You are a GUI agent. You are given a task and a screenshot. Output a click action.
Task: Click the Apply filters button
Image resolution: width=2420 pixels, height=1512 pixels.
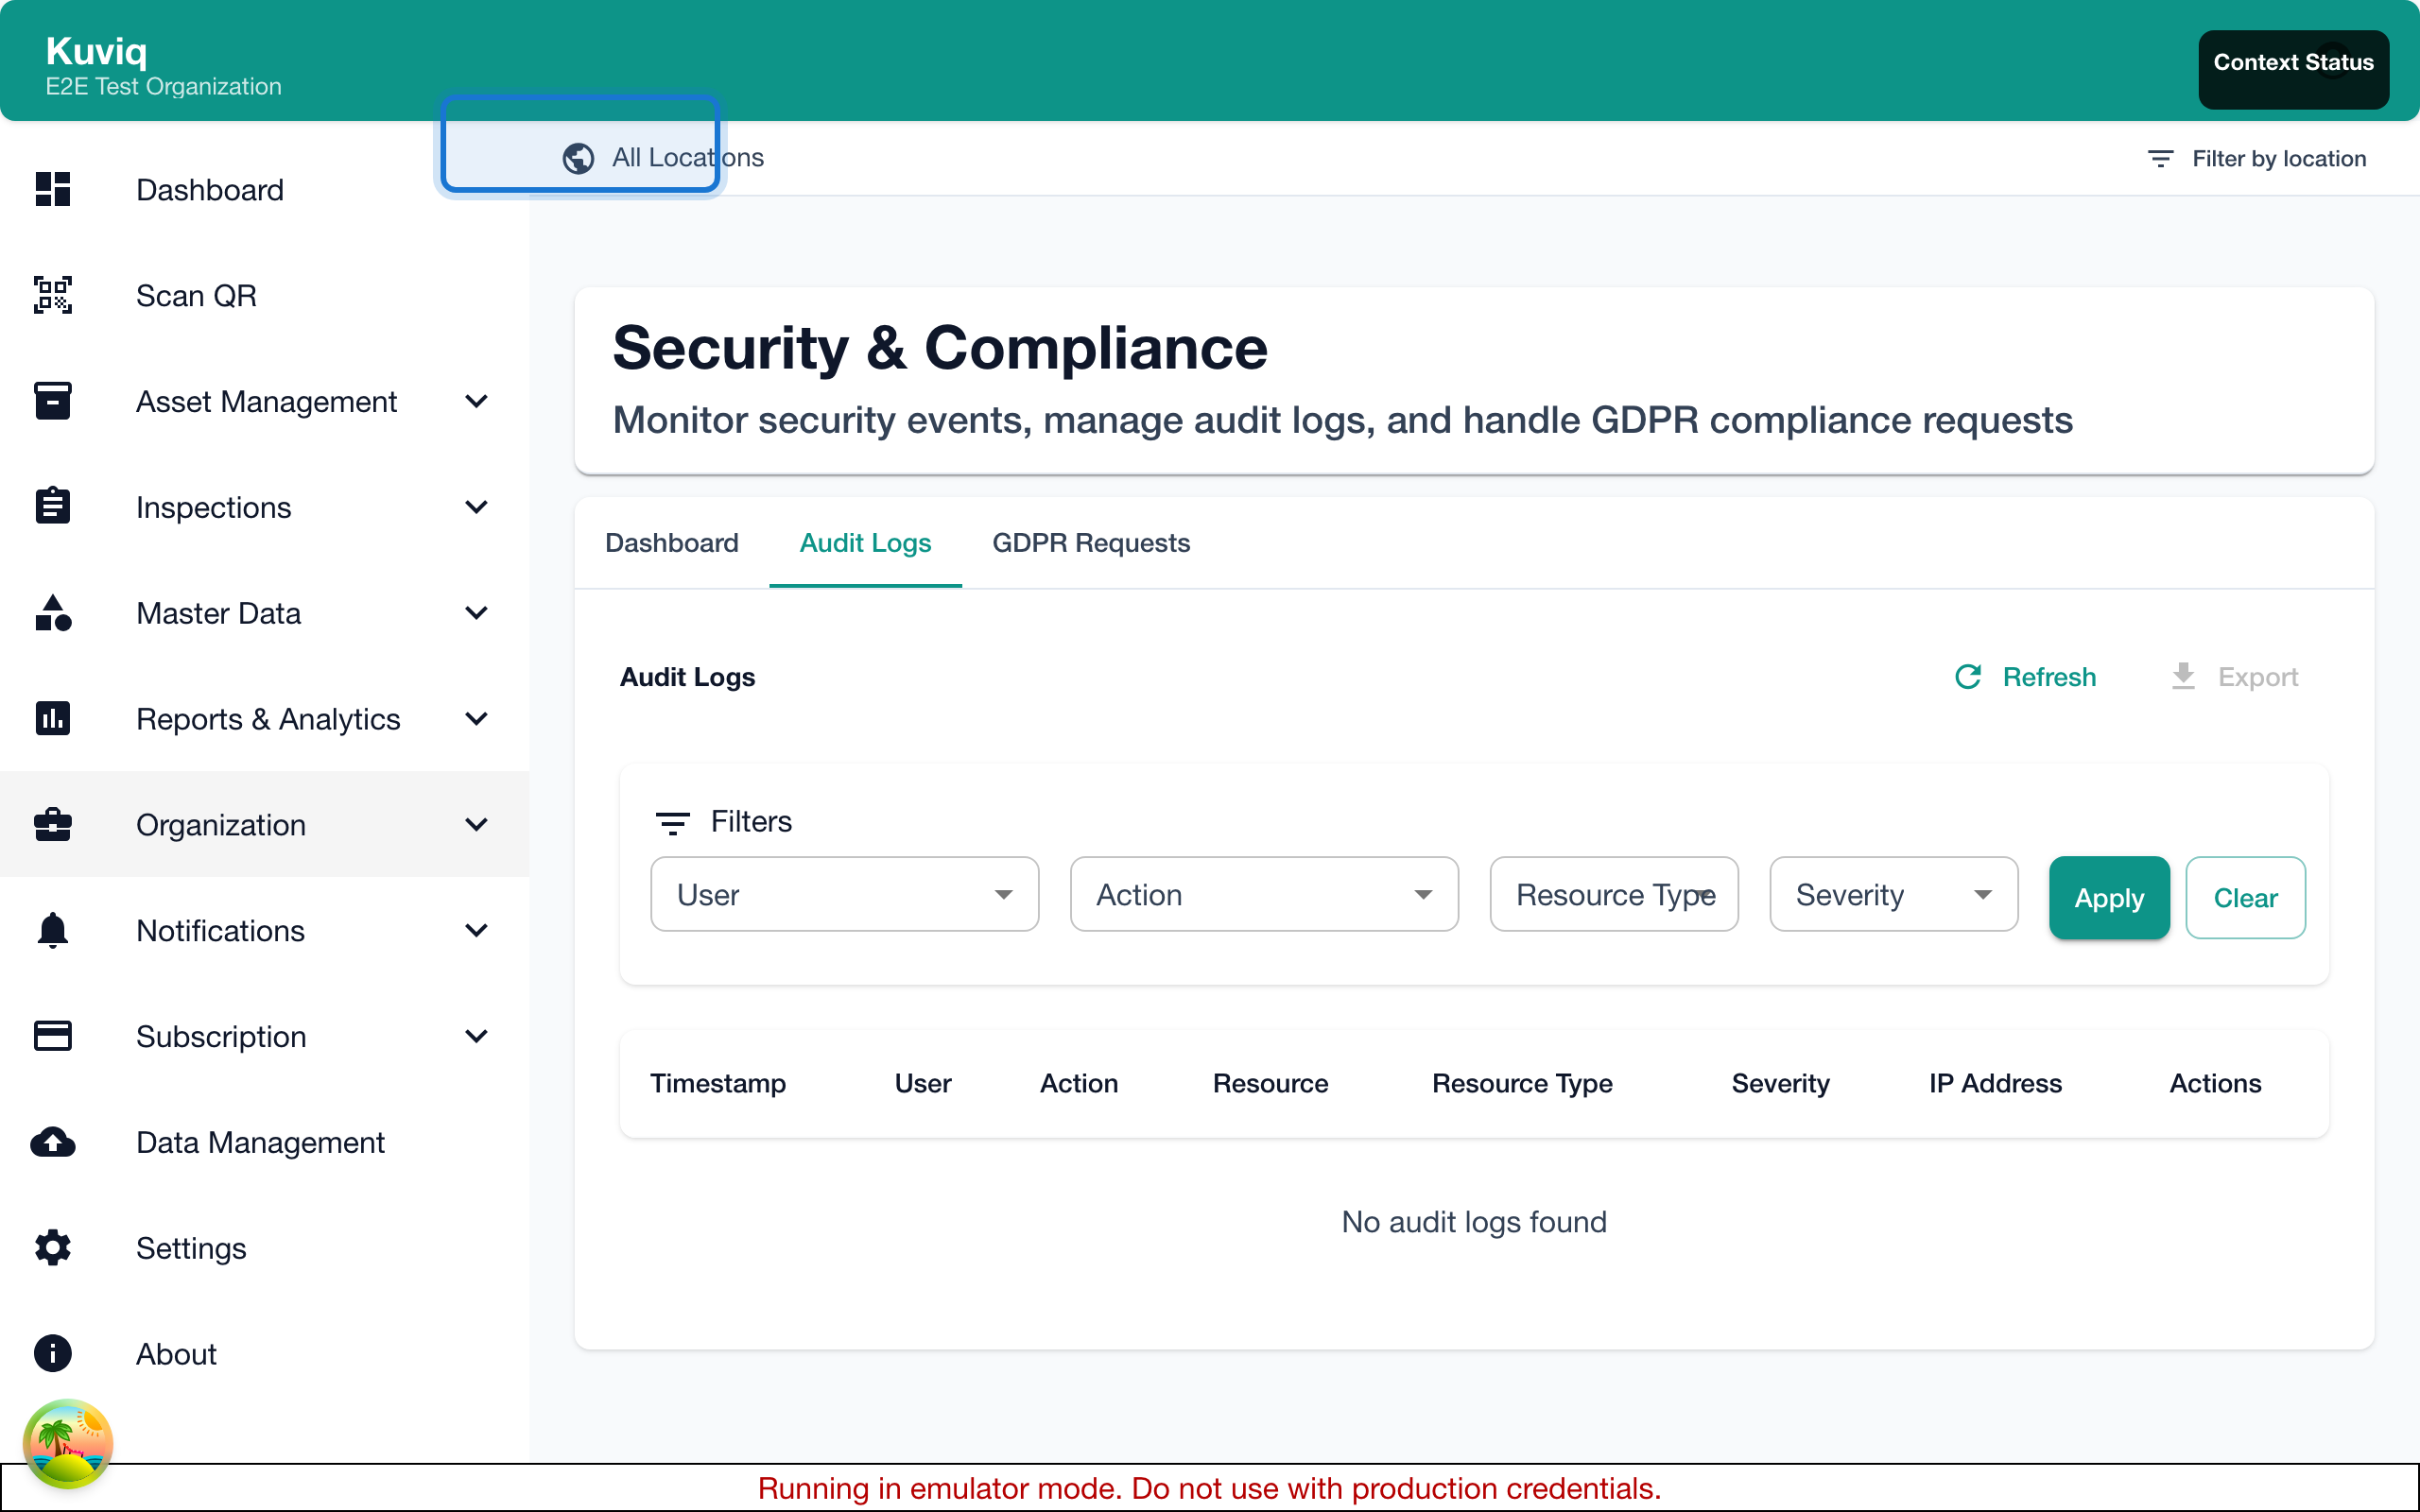coord(2109,897)
